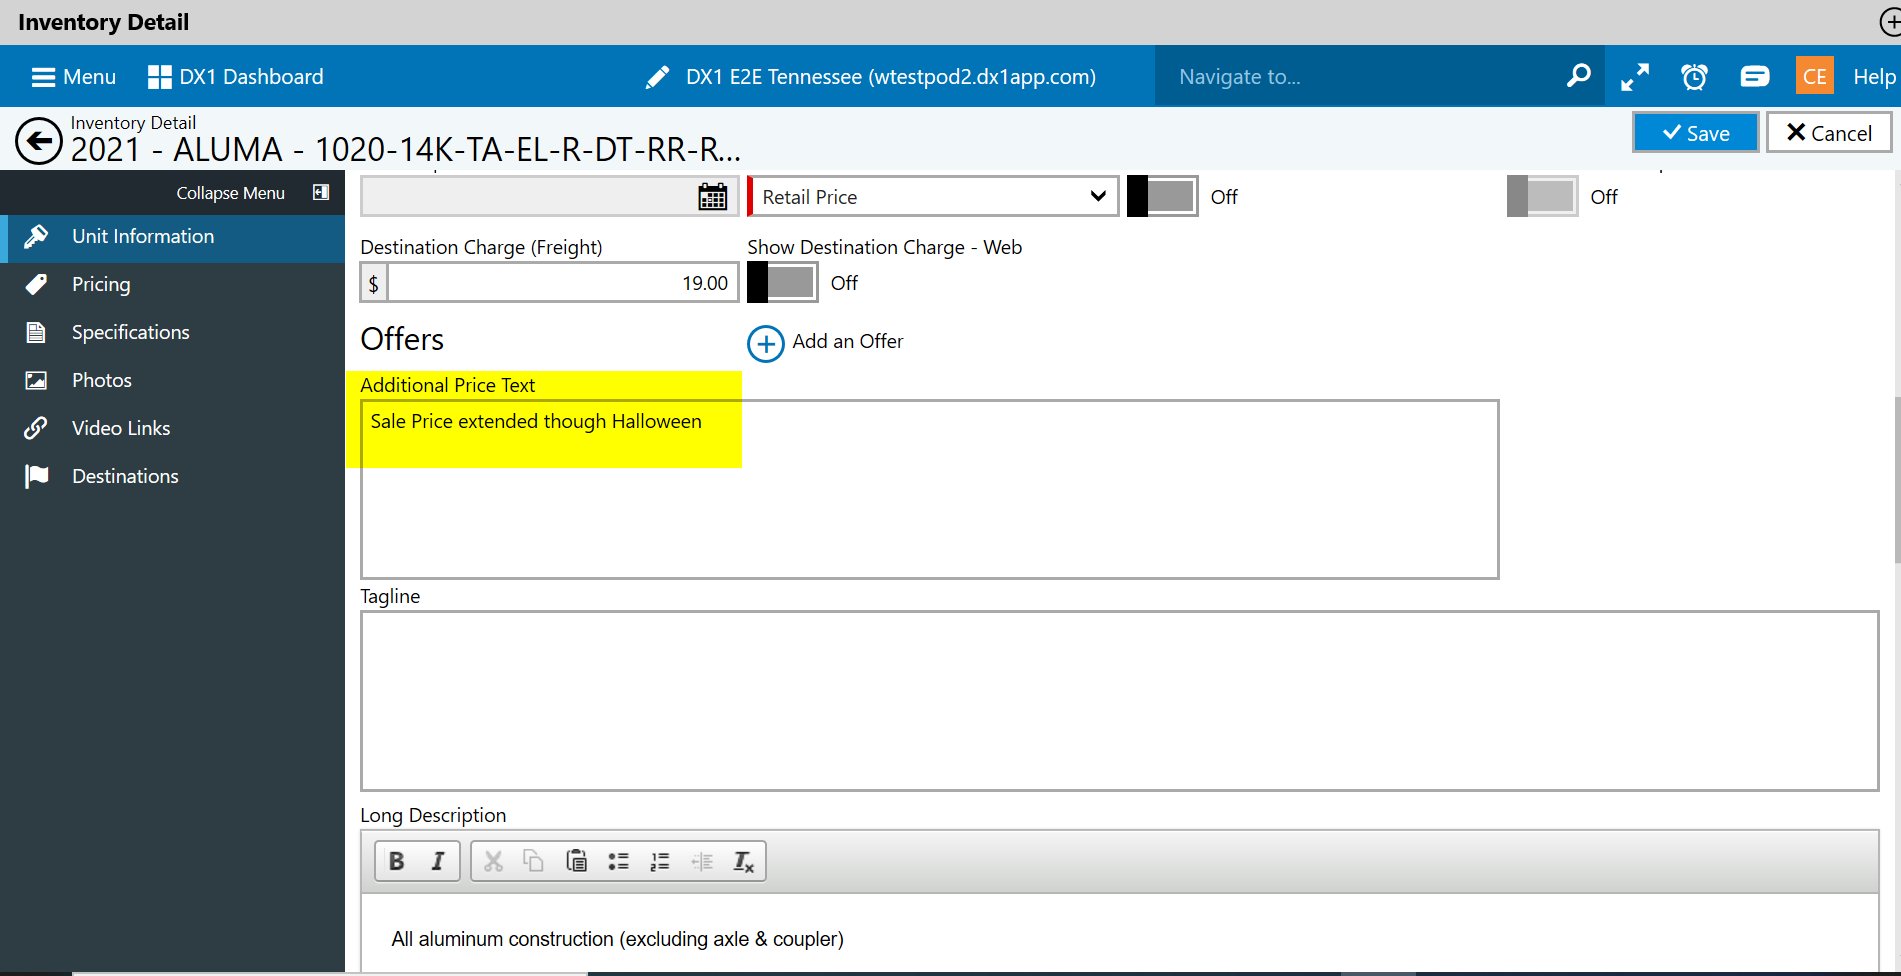Click the Add an Offer plus icon

tap(766, 344)
